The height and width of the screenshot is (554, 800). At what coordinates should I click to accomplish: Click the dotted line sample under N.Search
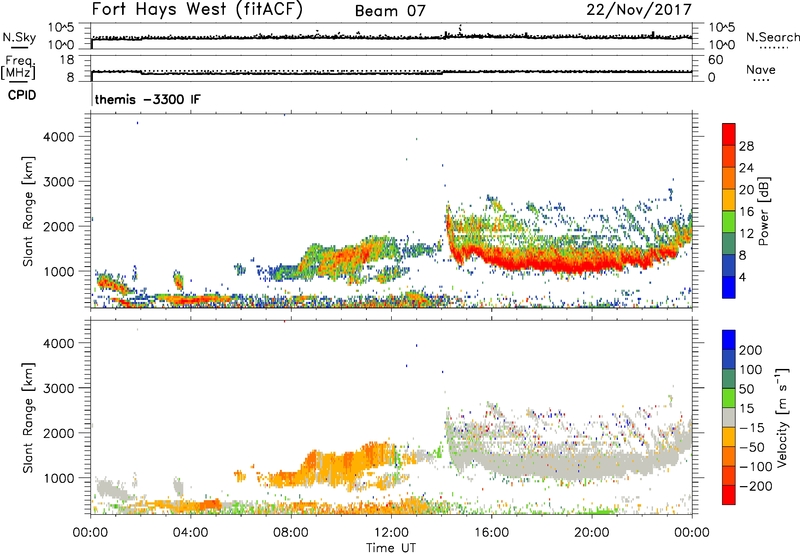[x=773, y=48]
